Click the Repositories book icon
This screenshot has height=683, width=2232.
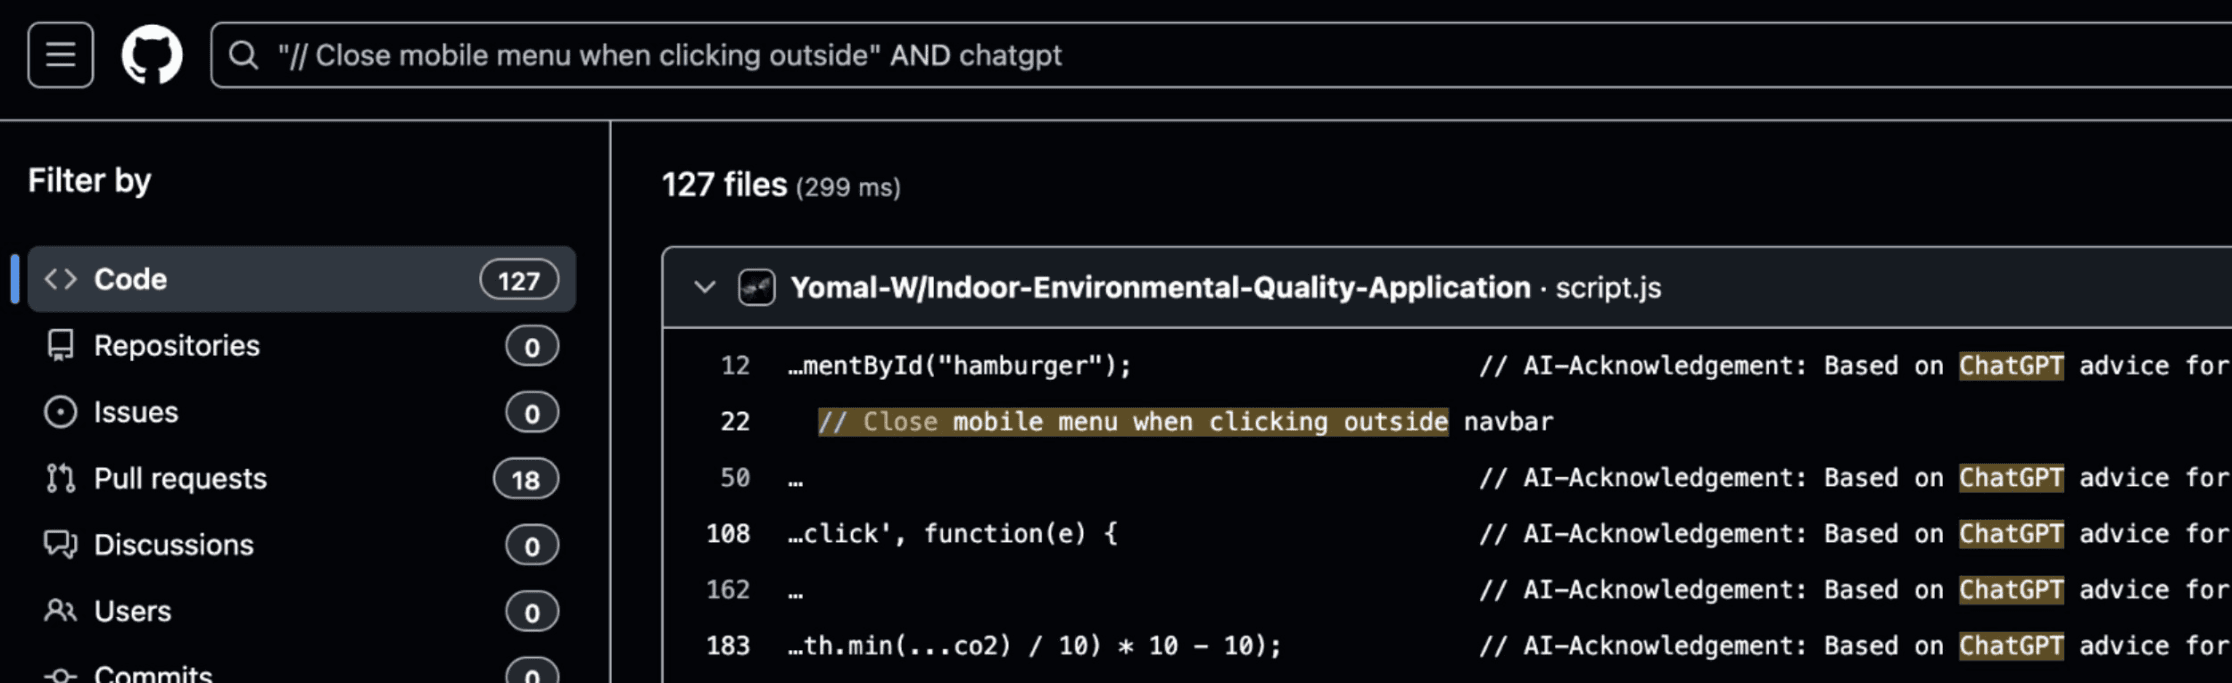tap(61, 346)
